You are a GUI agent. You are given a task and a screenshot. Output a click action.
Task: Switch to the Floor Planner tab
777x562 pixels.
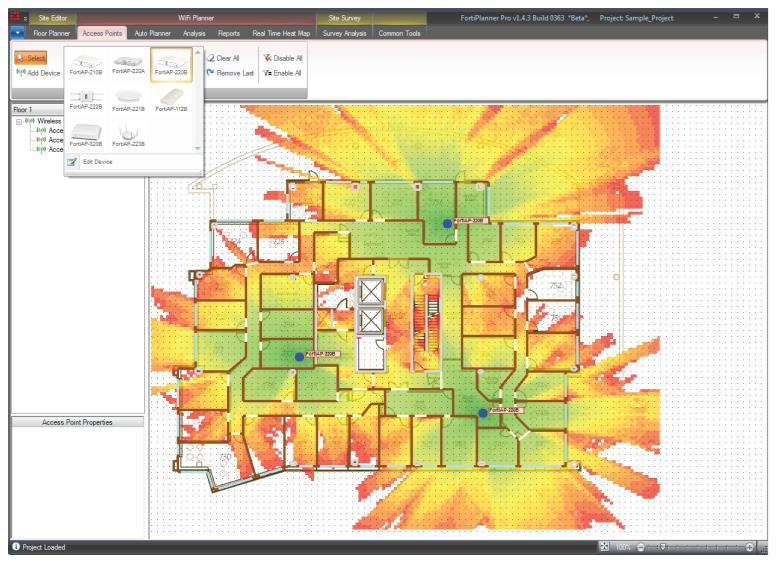pos(52,33)
